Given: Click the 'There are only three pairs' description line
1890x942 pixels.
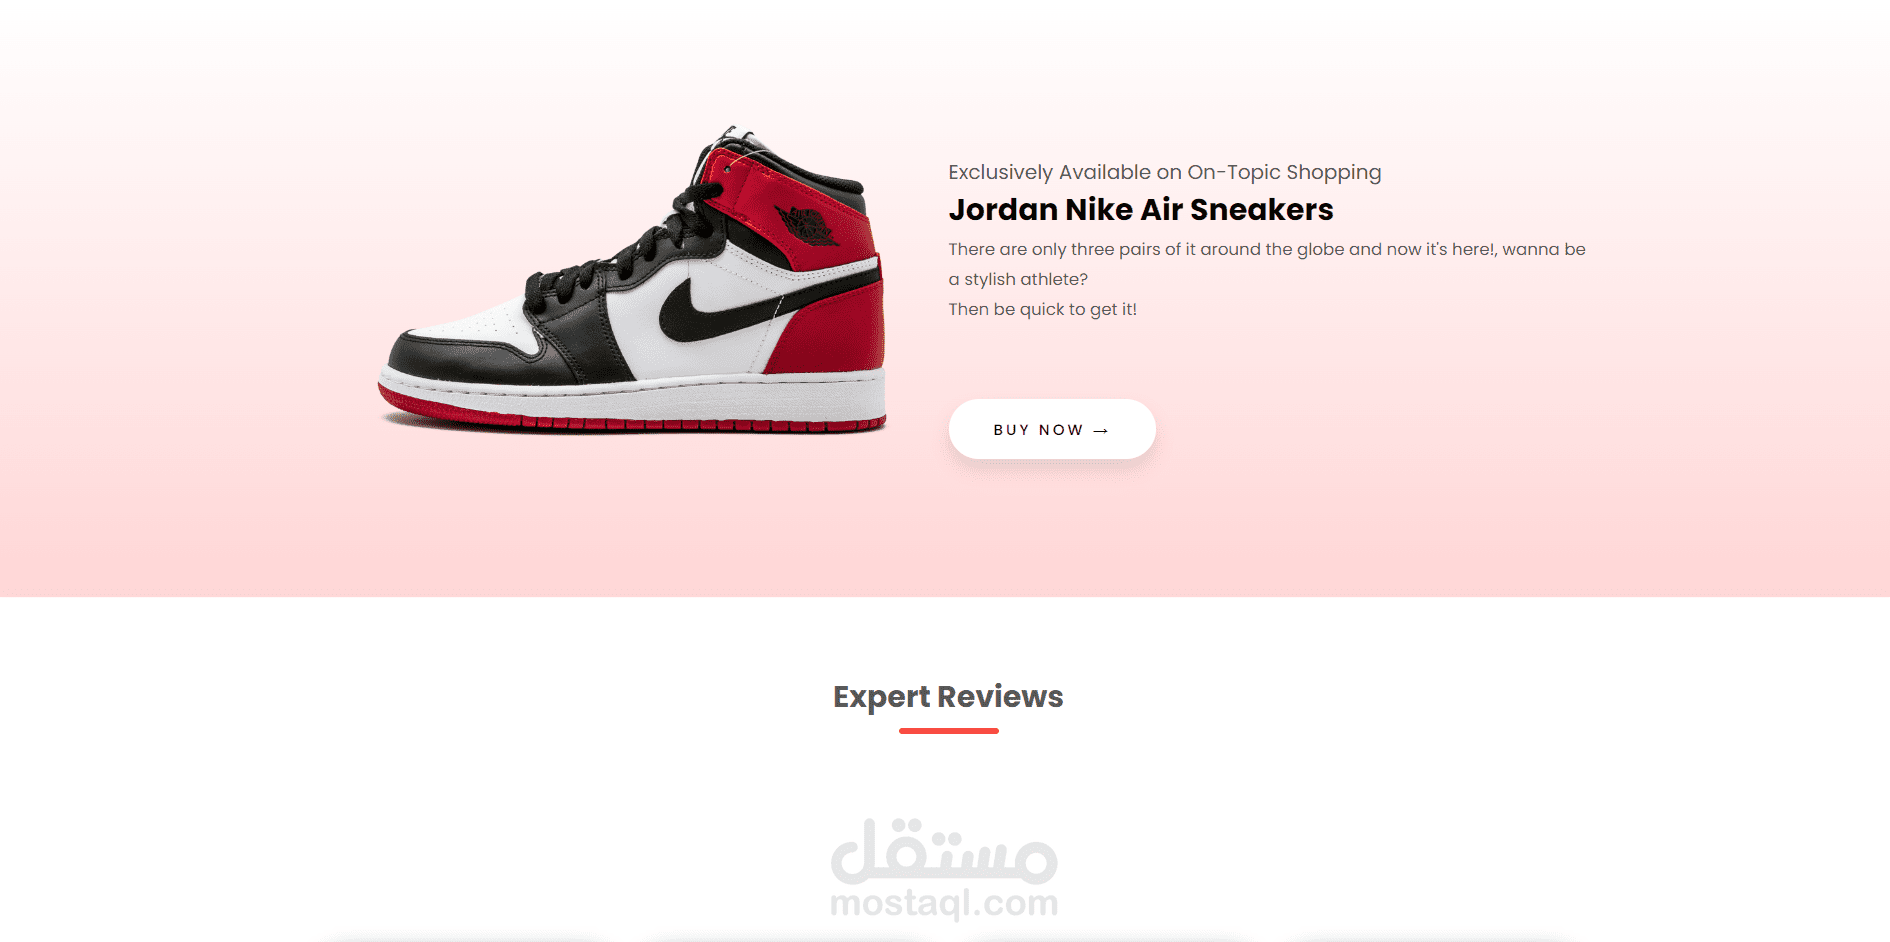Looking at the screenshot, I should click(x=1267, y=249).
